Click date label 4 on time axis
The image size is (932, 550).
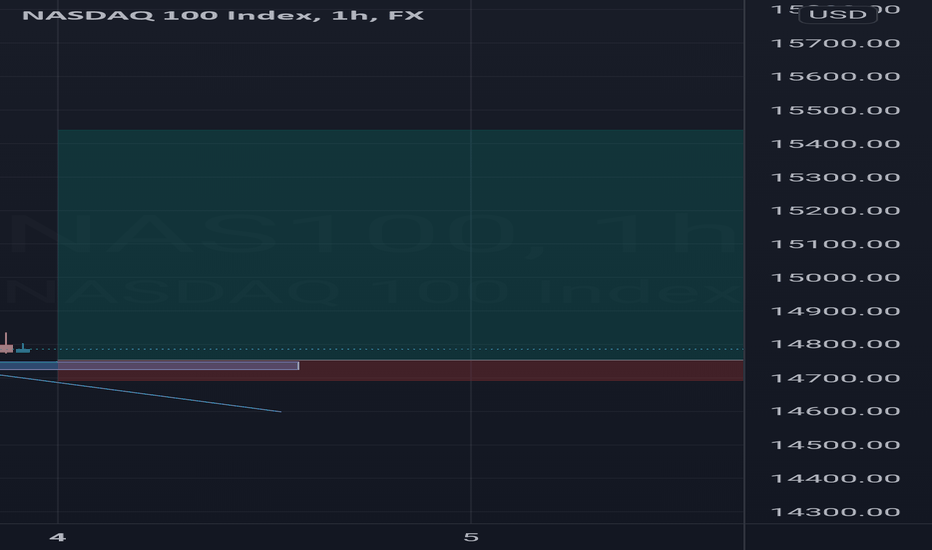click(x=57, y=538)
